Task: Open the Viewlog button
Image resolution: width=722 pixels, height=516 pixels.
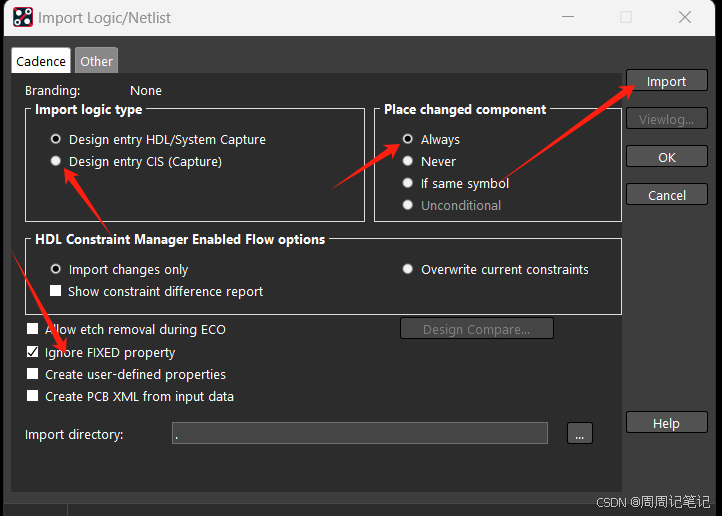Action: click(x=666, y=119)
